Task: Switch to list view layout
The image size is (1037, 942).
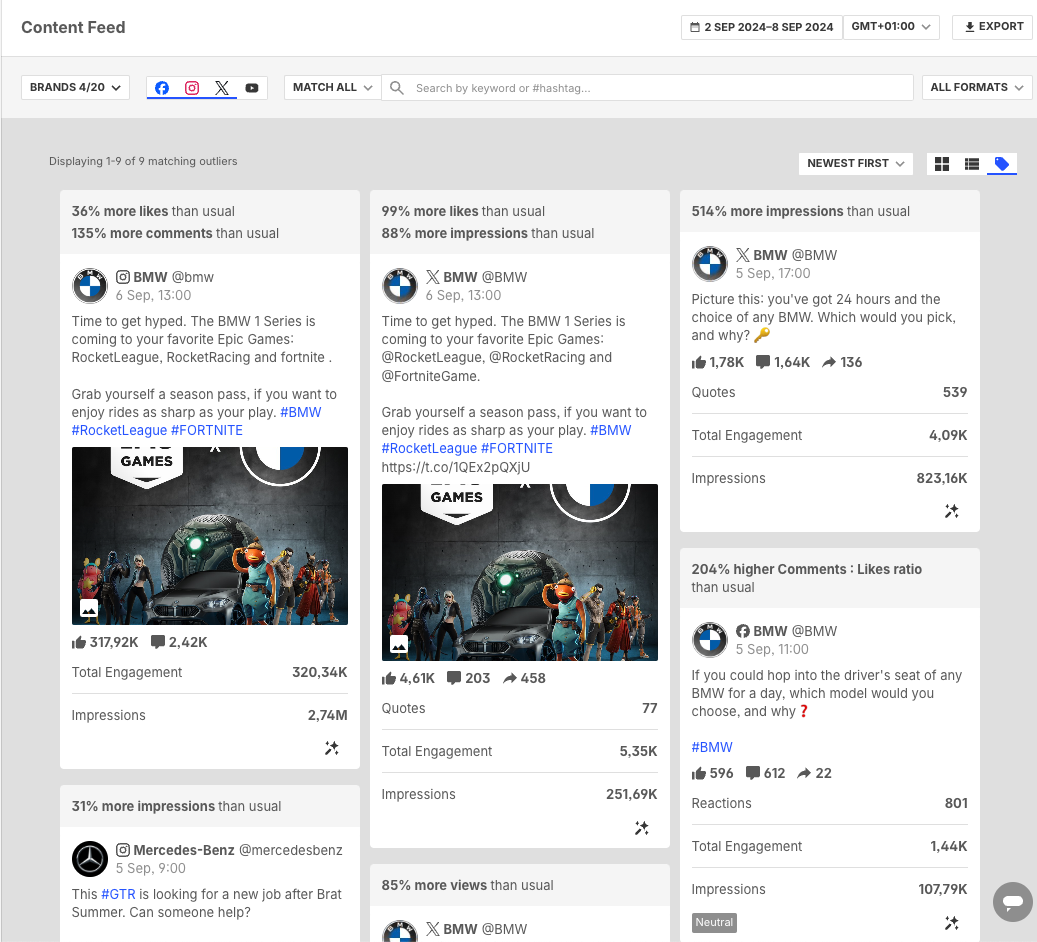Action: [x=972, y=164]
